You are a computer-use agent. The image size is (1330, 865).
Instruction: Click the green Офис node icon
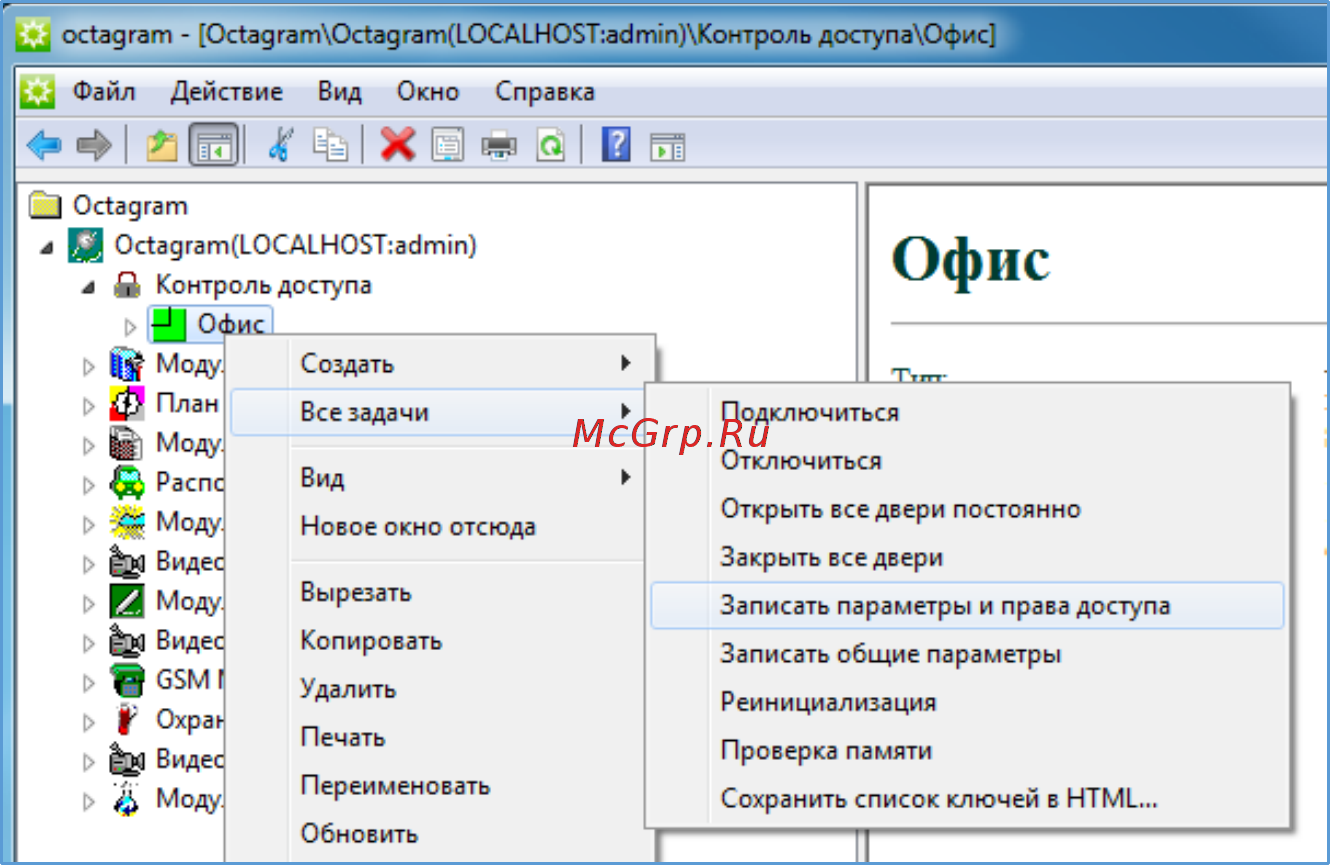point(170,325)
